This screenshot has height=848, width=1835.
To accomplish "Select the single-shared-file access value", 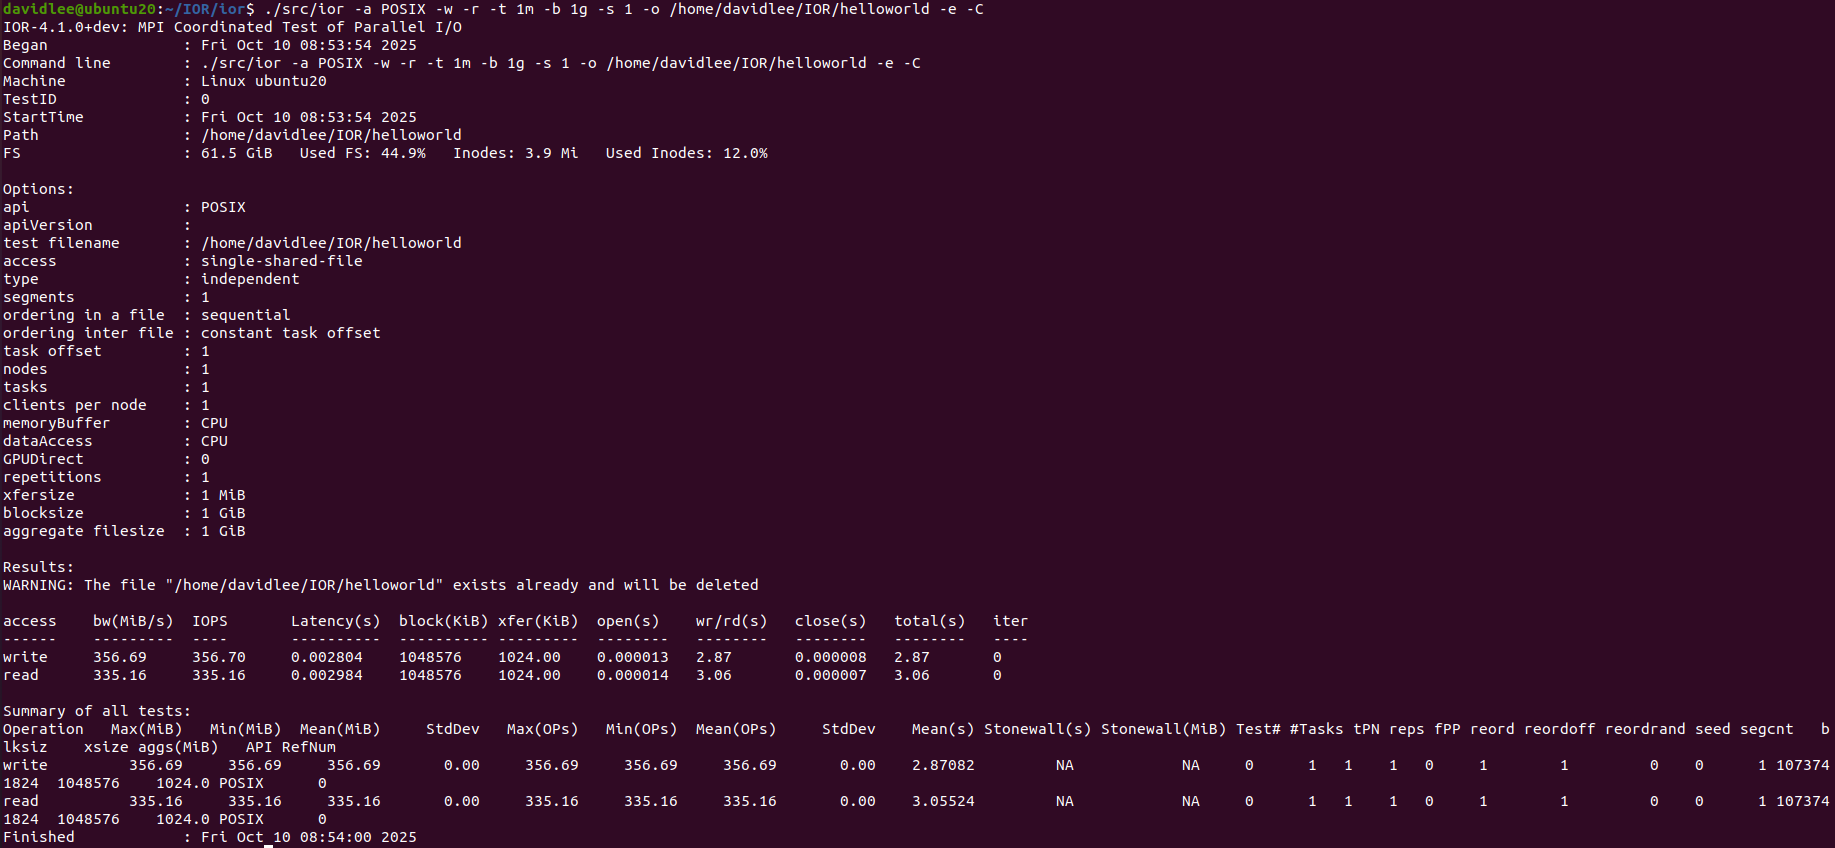I will [281, 261].
